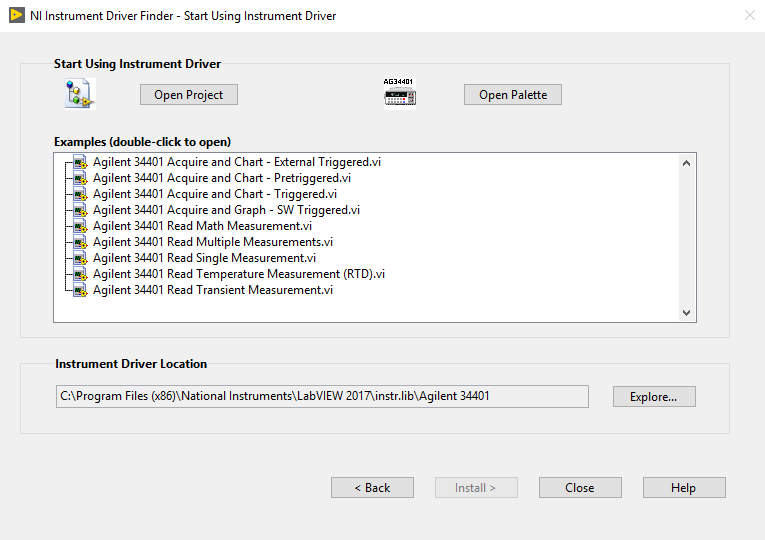Click the examples list scroll down arrow
The height and width of the screenshot is (540, 765).
[686, 312]
